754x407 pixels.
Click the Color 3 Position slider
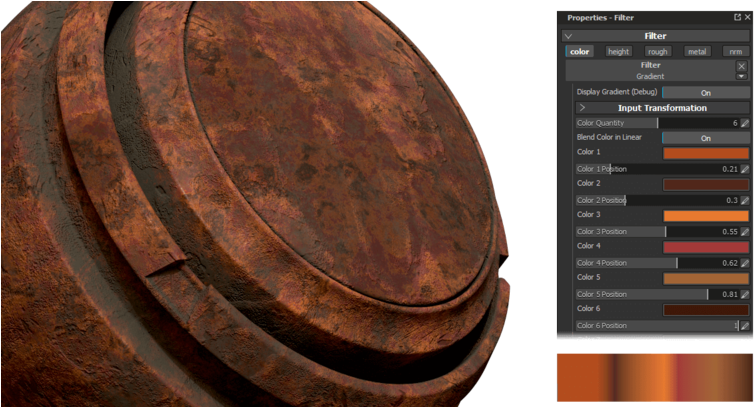657,231
